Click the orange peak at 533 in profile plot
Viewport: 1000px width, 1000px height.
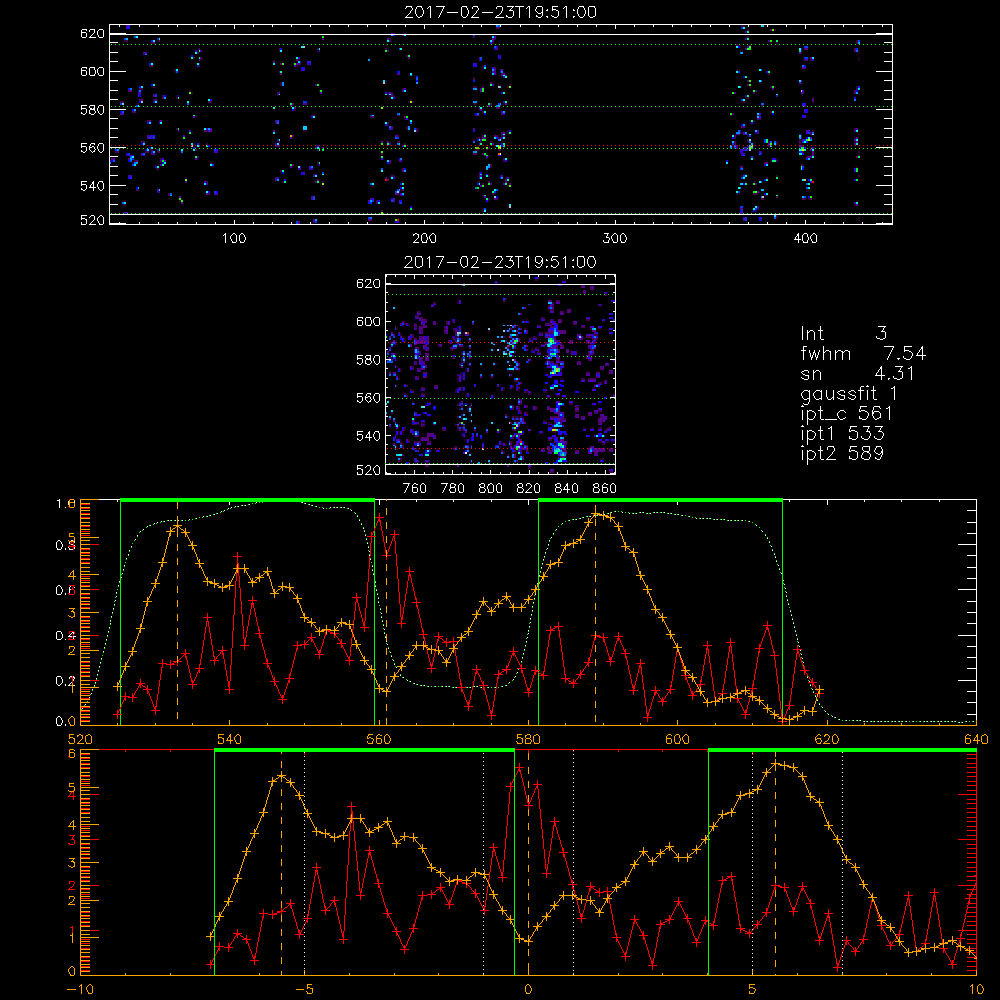click(178, 527)
